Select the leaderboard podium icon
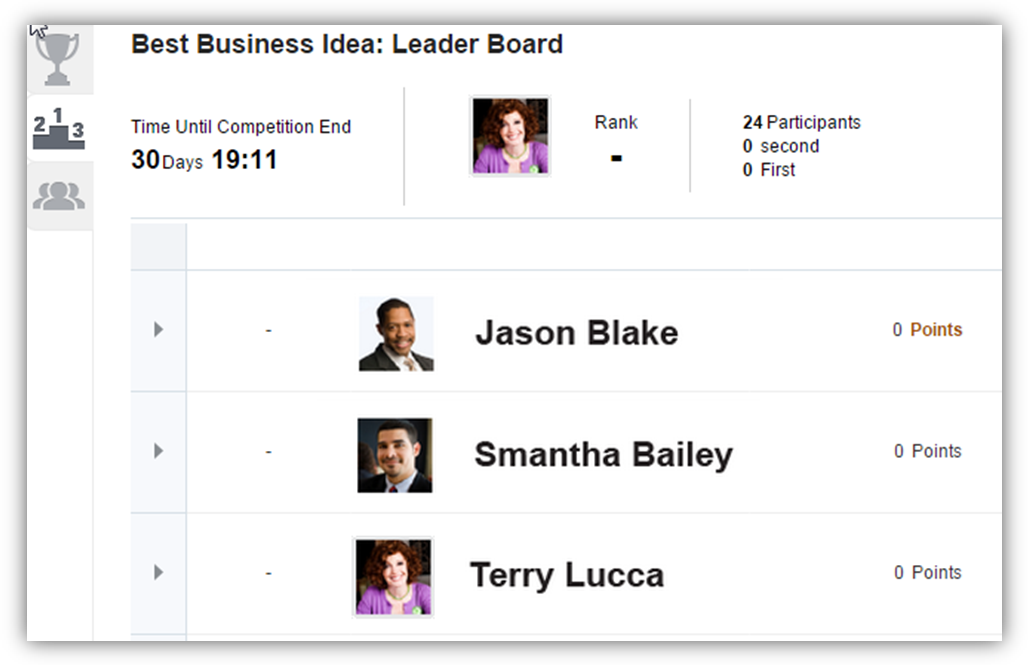Viewport: 1028px width, 665px height. pos(58,128)
